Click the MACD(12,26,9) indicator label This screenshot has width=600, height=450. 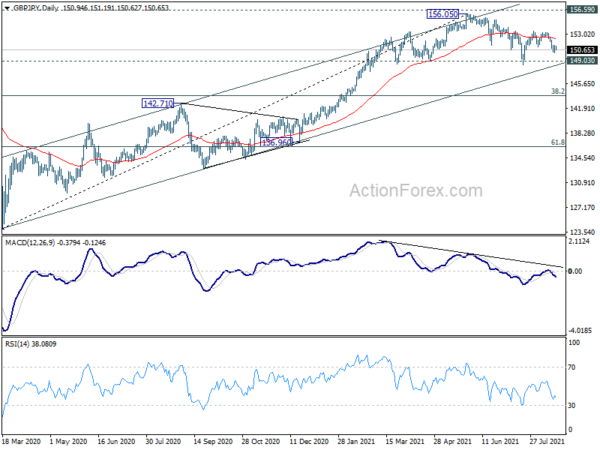click(30, 243)
